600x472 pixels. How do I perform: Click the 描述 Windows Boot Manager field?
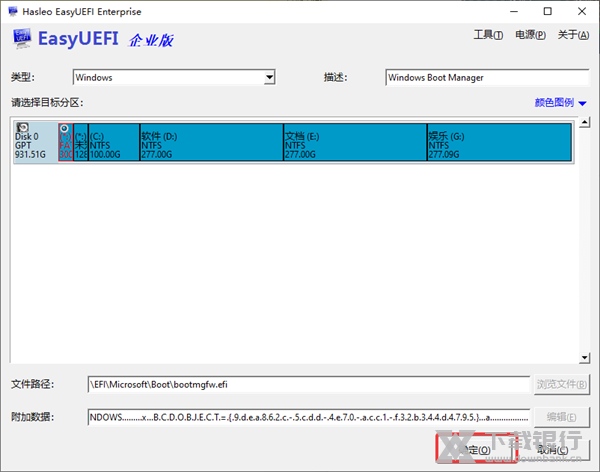click(487, 78)
